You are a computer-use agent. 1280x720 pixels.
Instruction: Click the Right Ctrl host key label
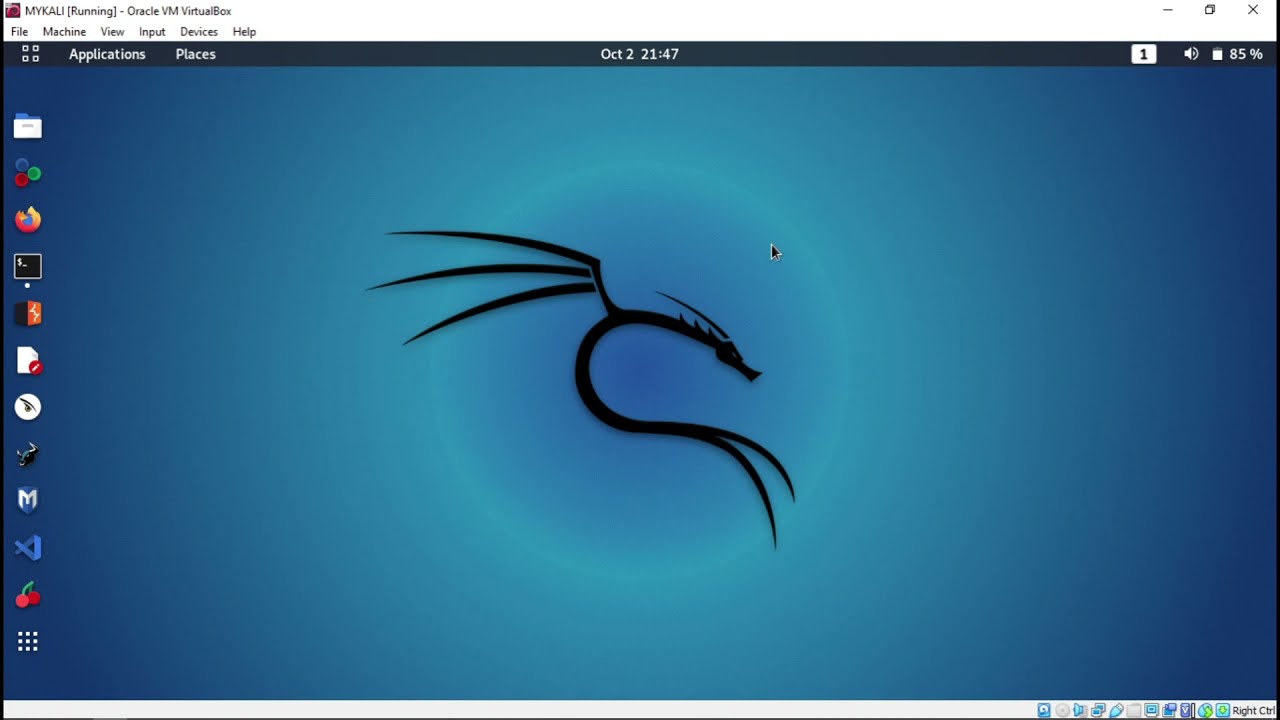coord(1254,711)
